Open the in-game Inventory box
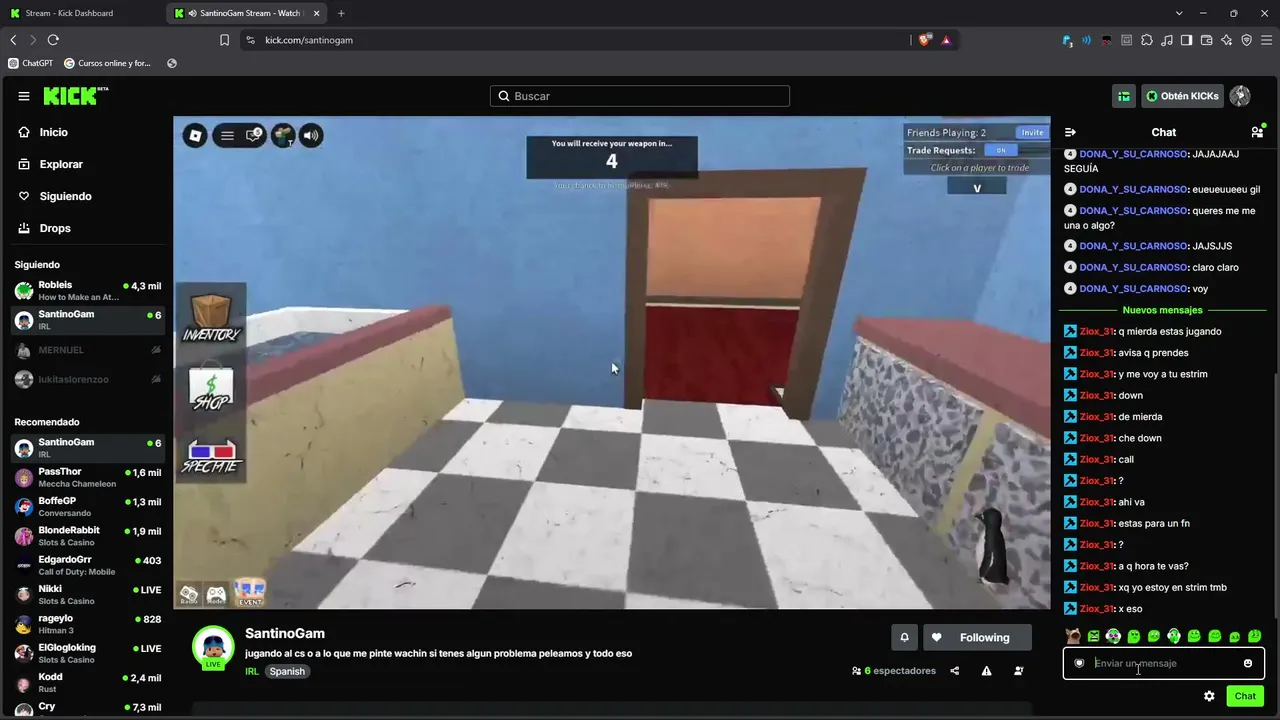The height and width of the screenshot is (720, 1280). tap(211, 318)
